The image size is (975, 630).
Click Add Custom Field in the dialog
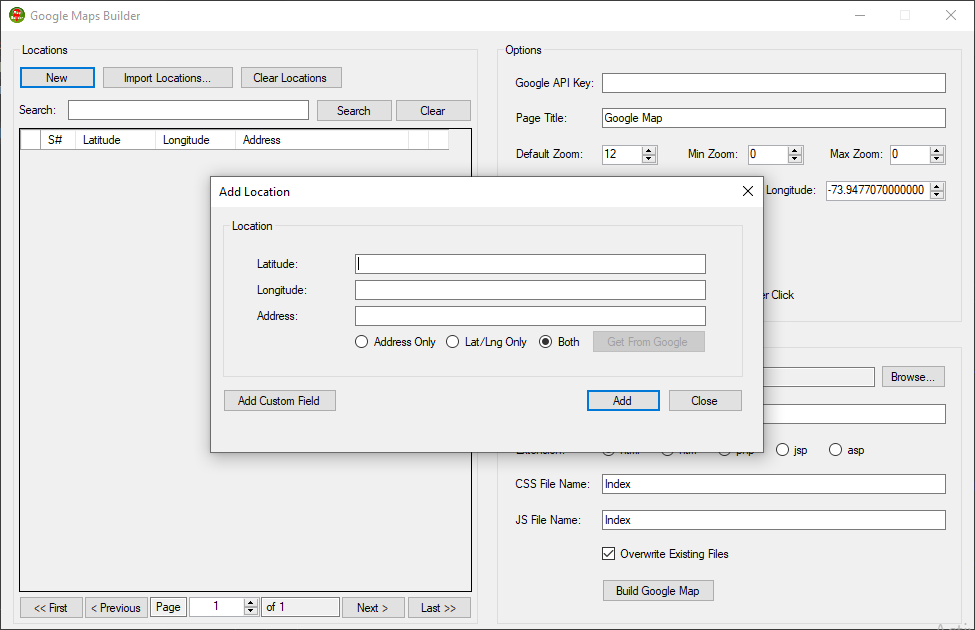pos(279,400)
